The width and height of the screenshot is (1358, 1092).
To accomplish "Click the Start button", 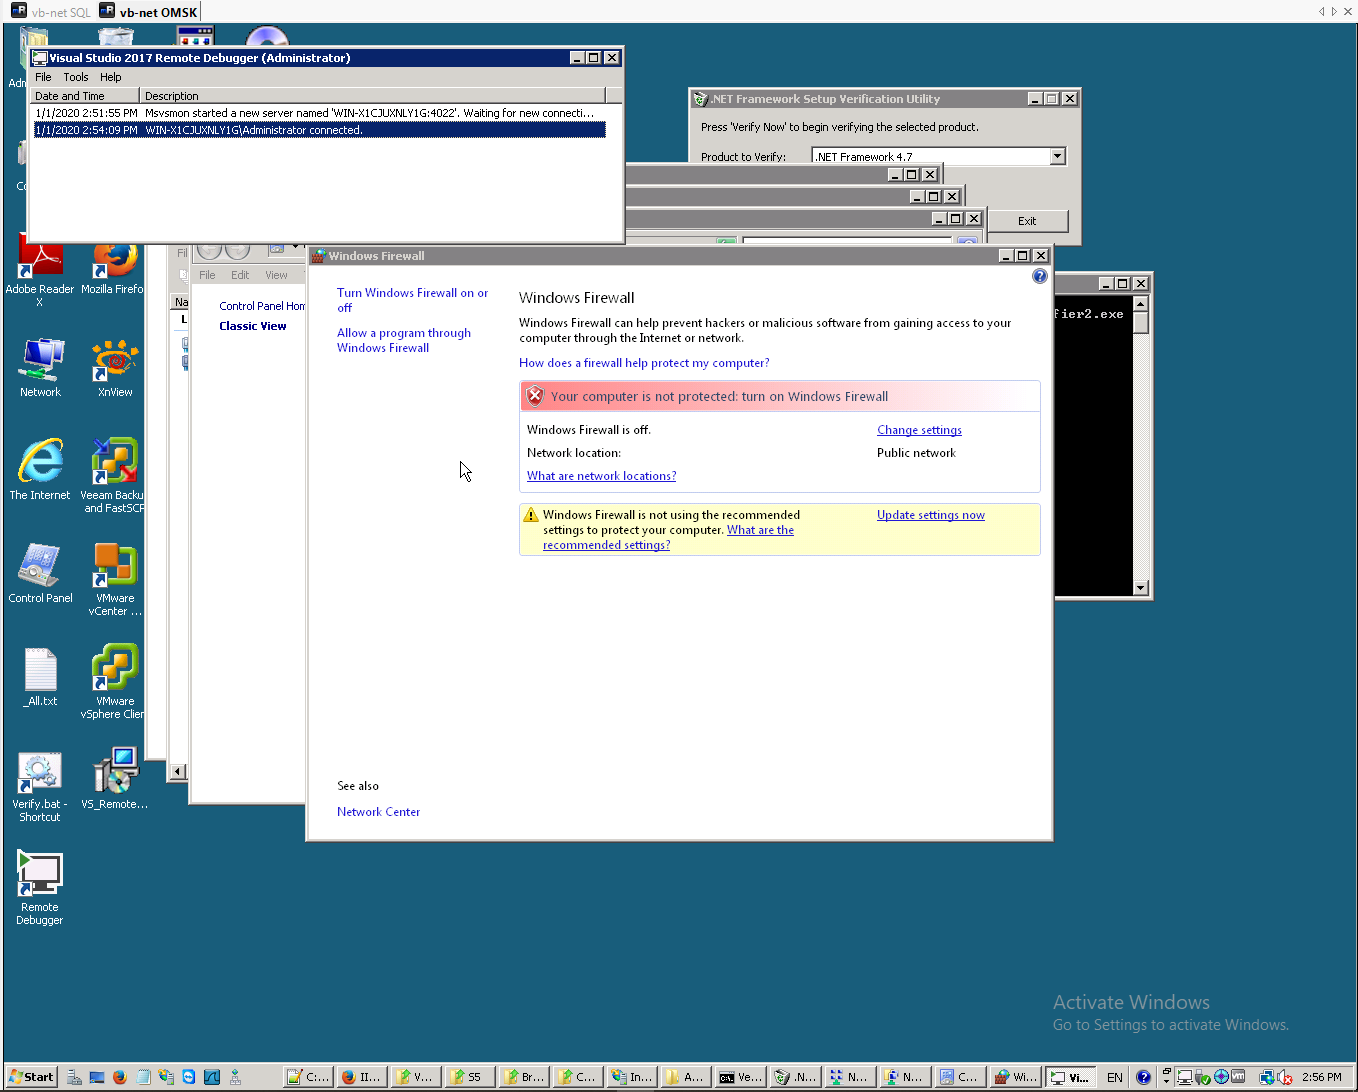I will coord(32,1077).
